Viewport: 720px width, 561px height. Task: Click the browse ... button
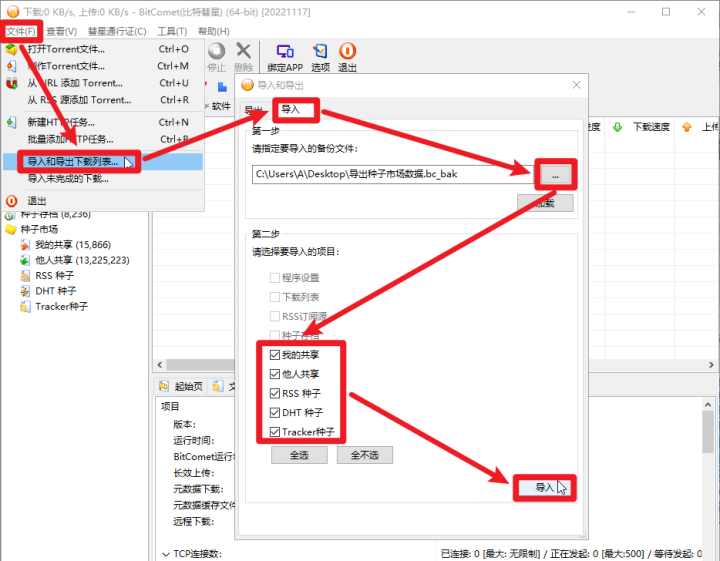tap(555, 175)
